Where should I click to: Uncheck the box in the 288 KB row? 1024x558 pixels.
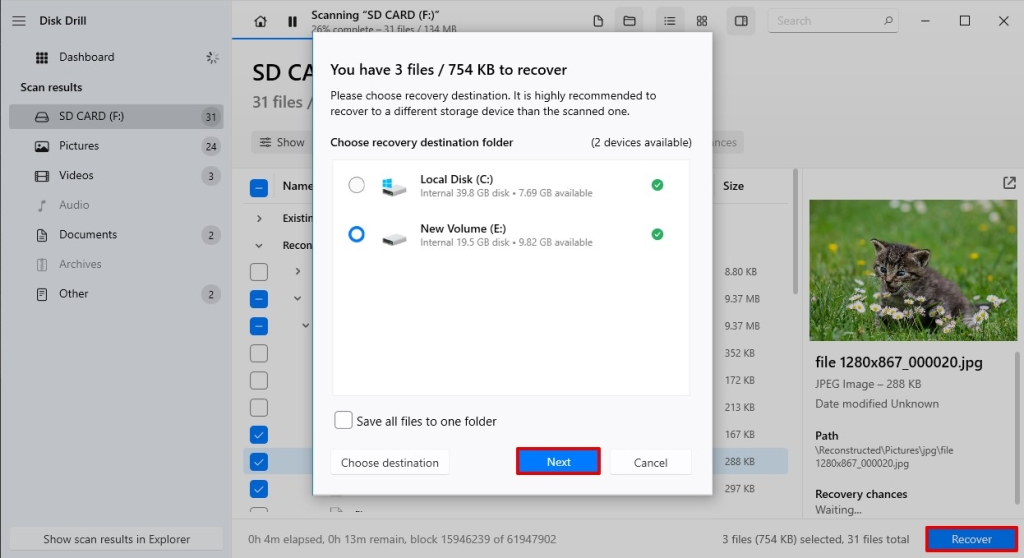point(259,462)
